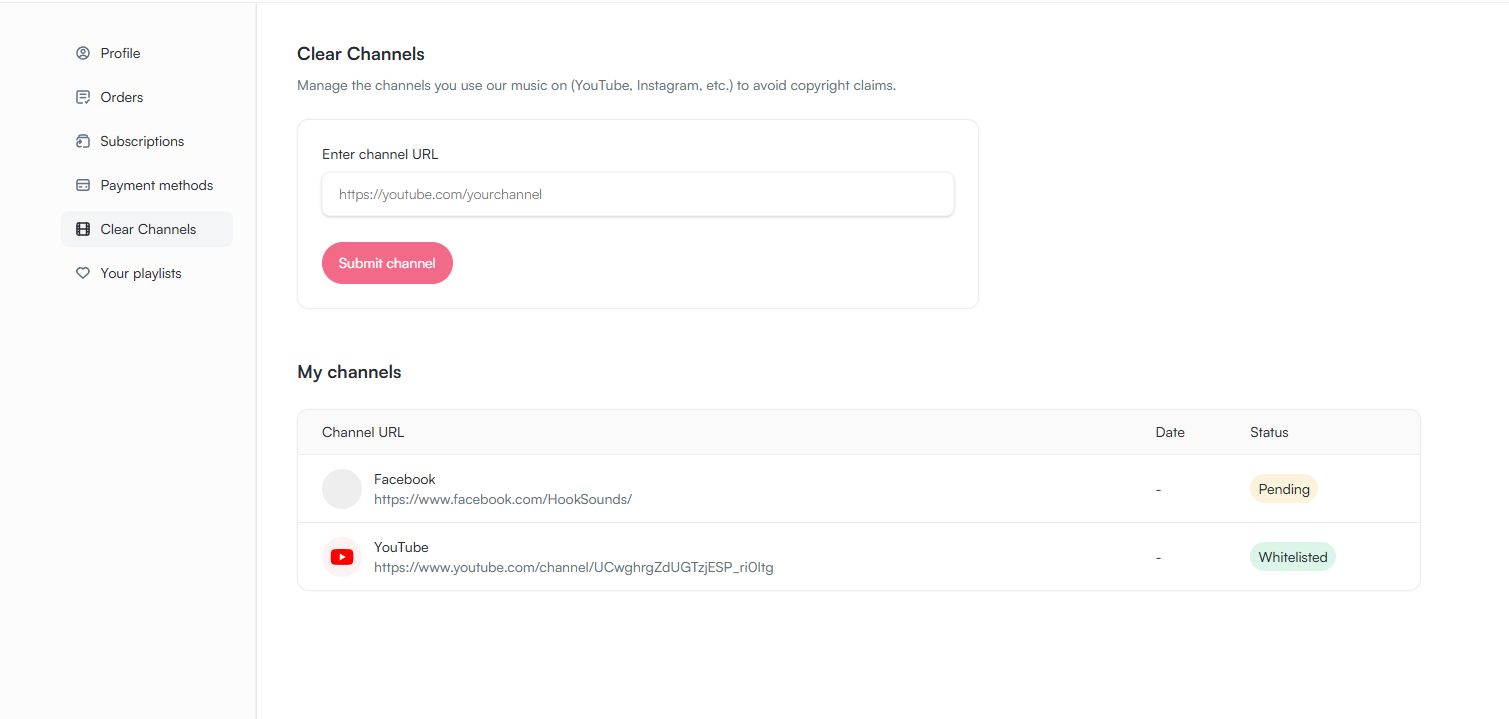This screenshot has width=1509, height=719.
Task: Select Payment methods in sidebar
Action: pos(157,185)
